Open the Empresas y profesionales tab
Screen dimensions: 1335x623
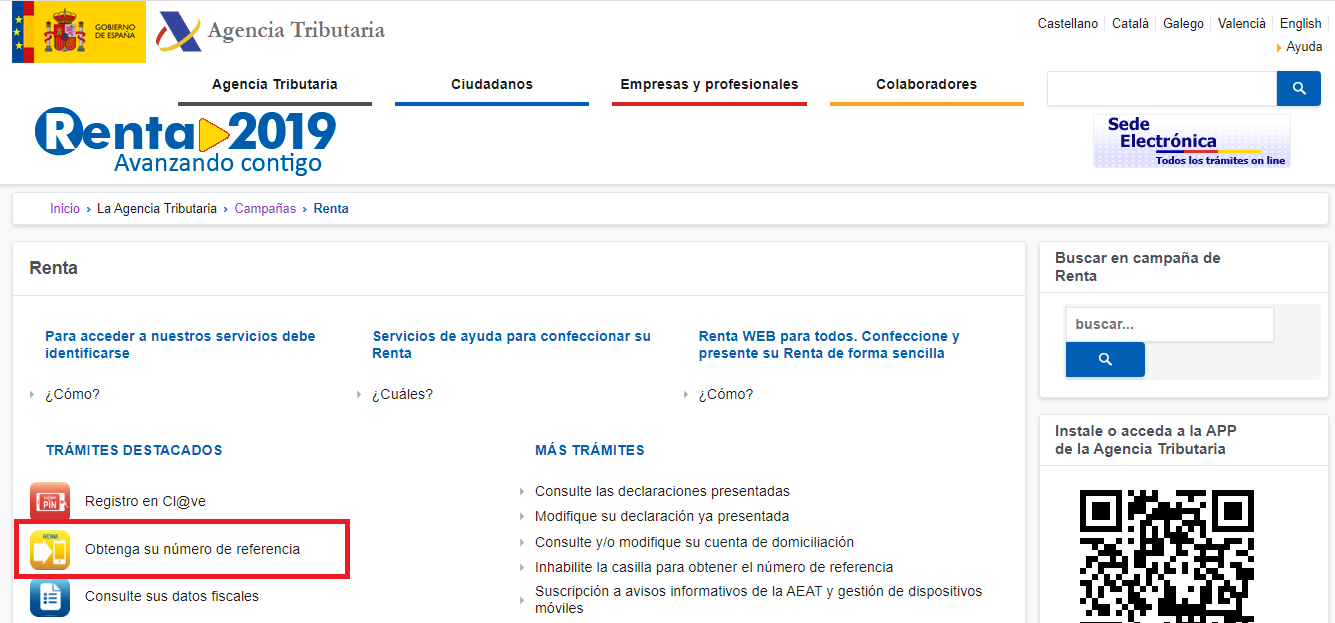pos(709,85)
